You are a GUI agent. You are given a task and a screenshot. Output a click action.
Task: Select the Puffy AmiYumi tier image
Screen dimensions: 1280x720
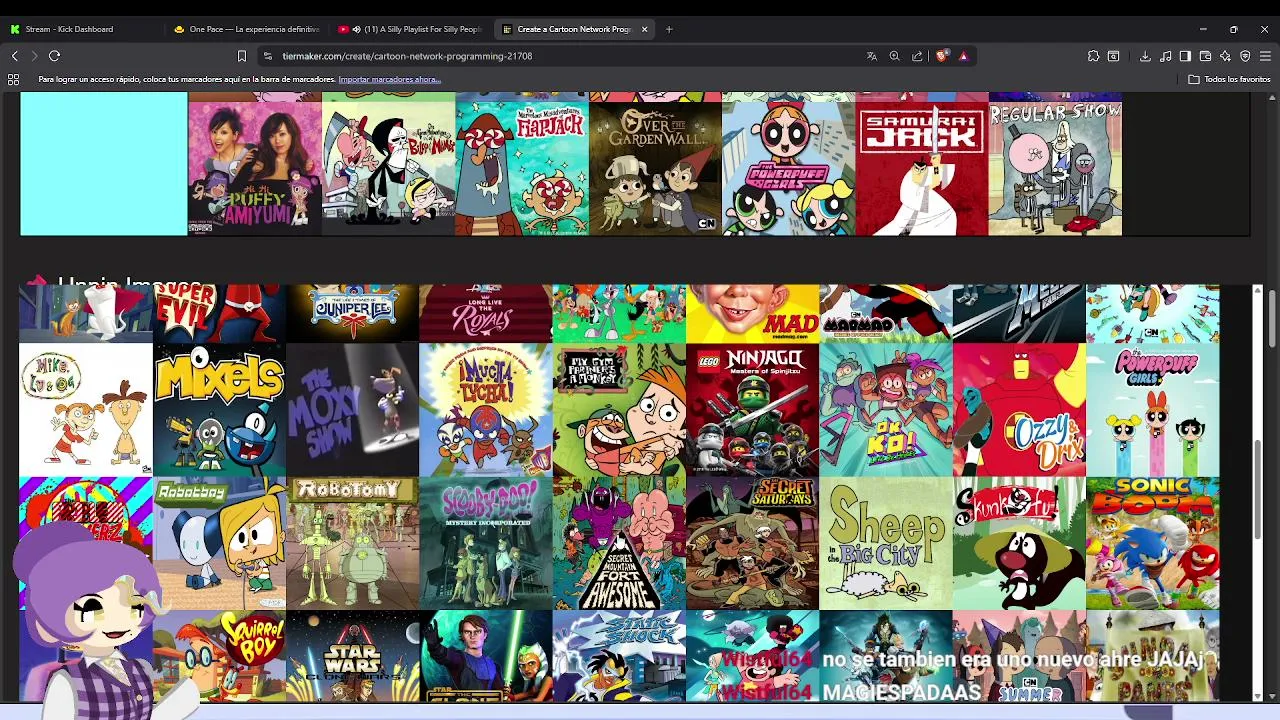click(x=255, y=169)
